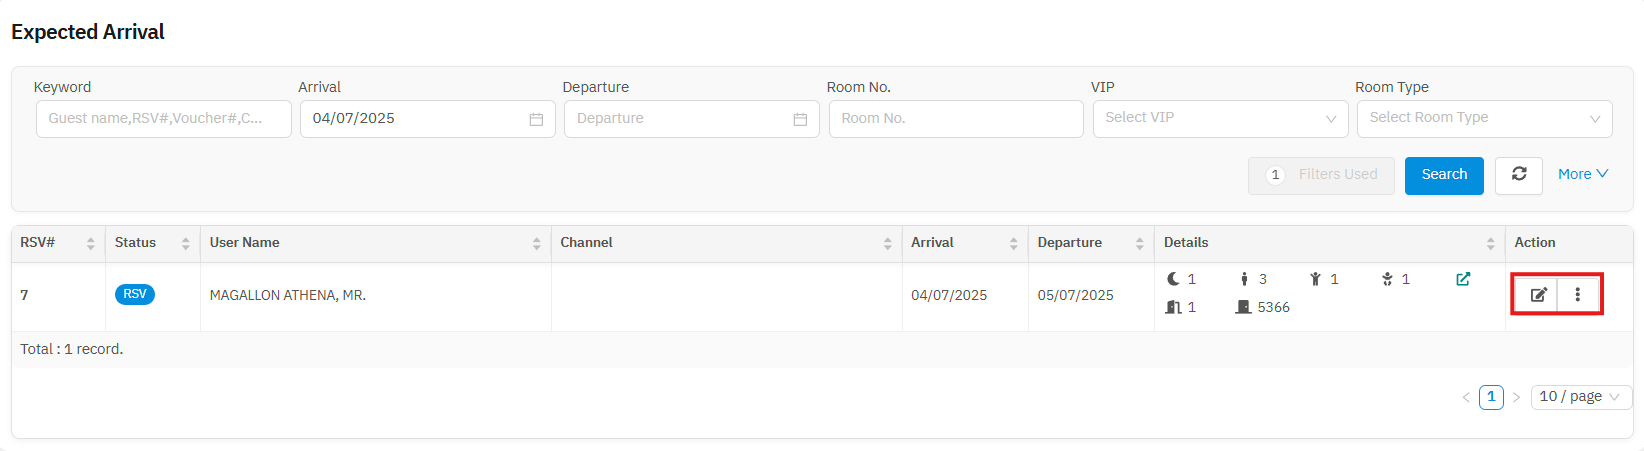Image resolution: width=1644 pixels, height=451 pixels.
Task: Open the green external link details icon
Action: point(1463,279)
